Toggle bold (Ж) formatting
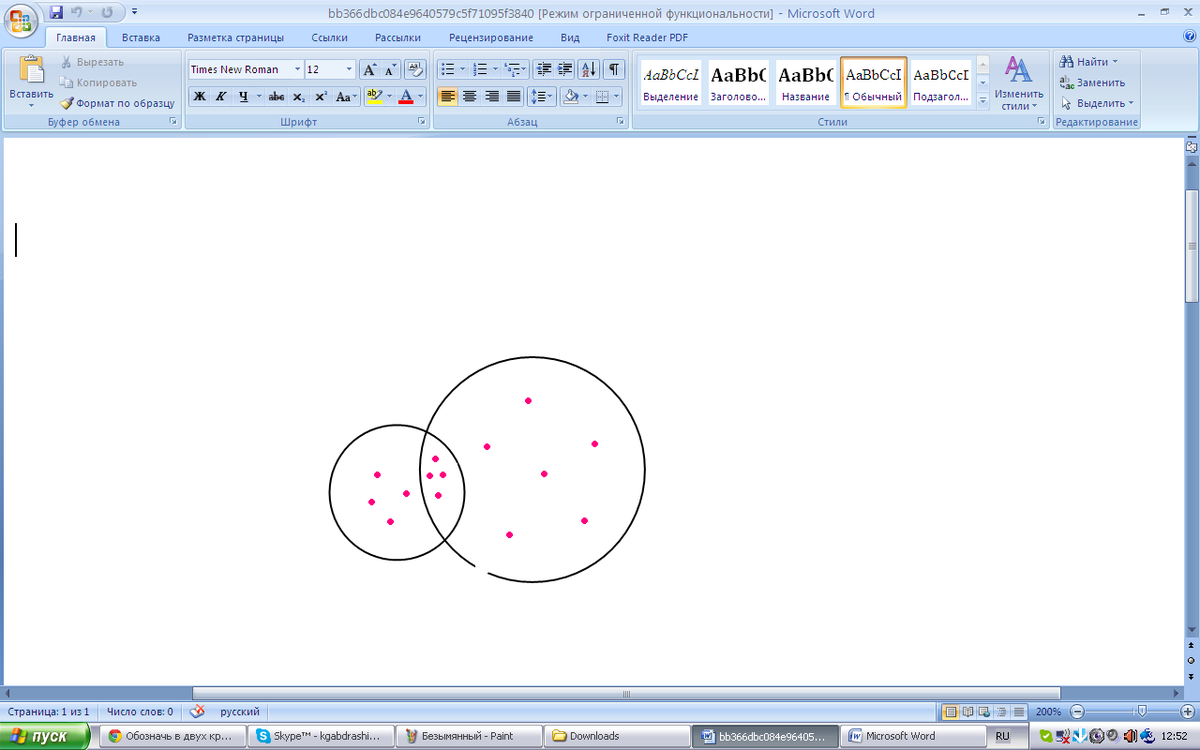The image size is (1200, 750). tap(199, 97)
